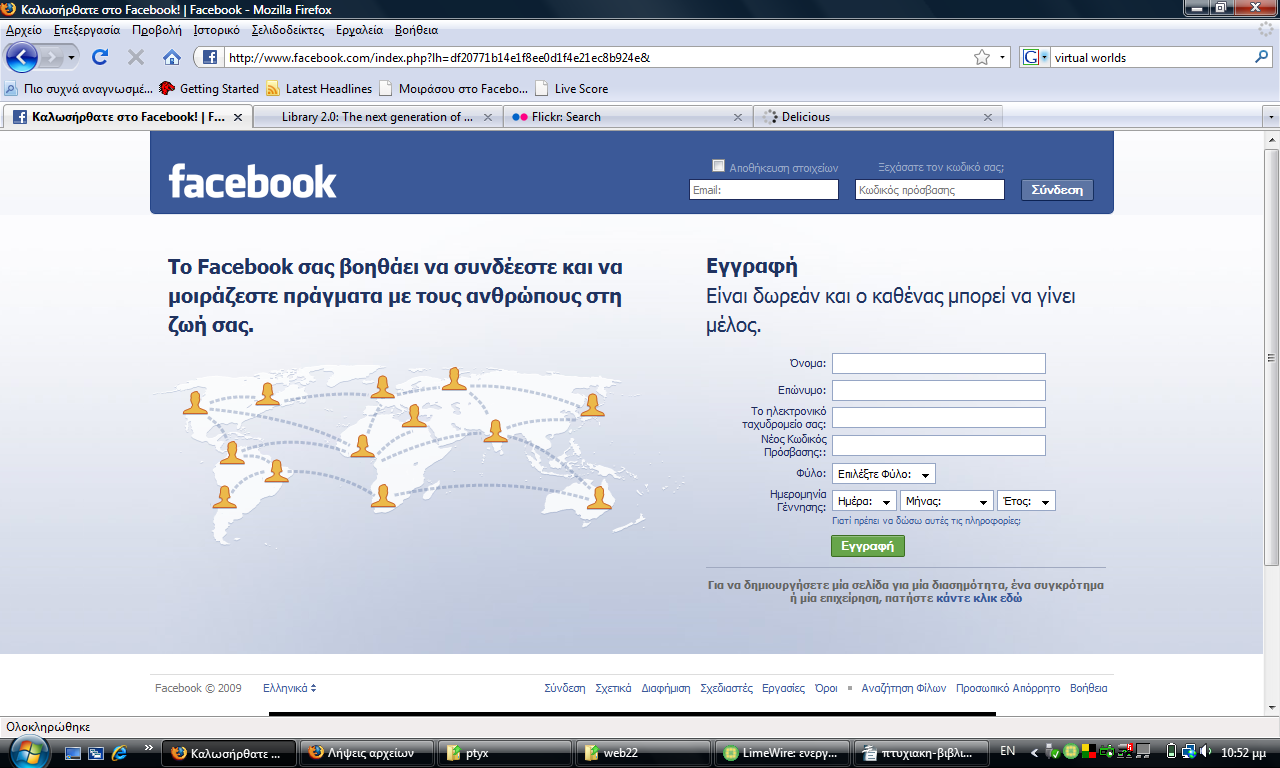Close the Flickr: Search tab
The image size is (1280, 768).
pyautogui.click(x=738, y=117)
